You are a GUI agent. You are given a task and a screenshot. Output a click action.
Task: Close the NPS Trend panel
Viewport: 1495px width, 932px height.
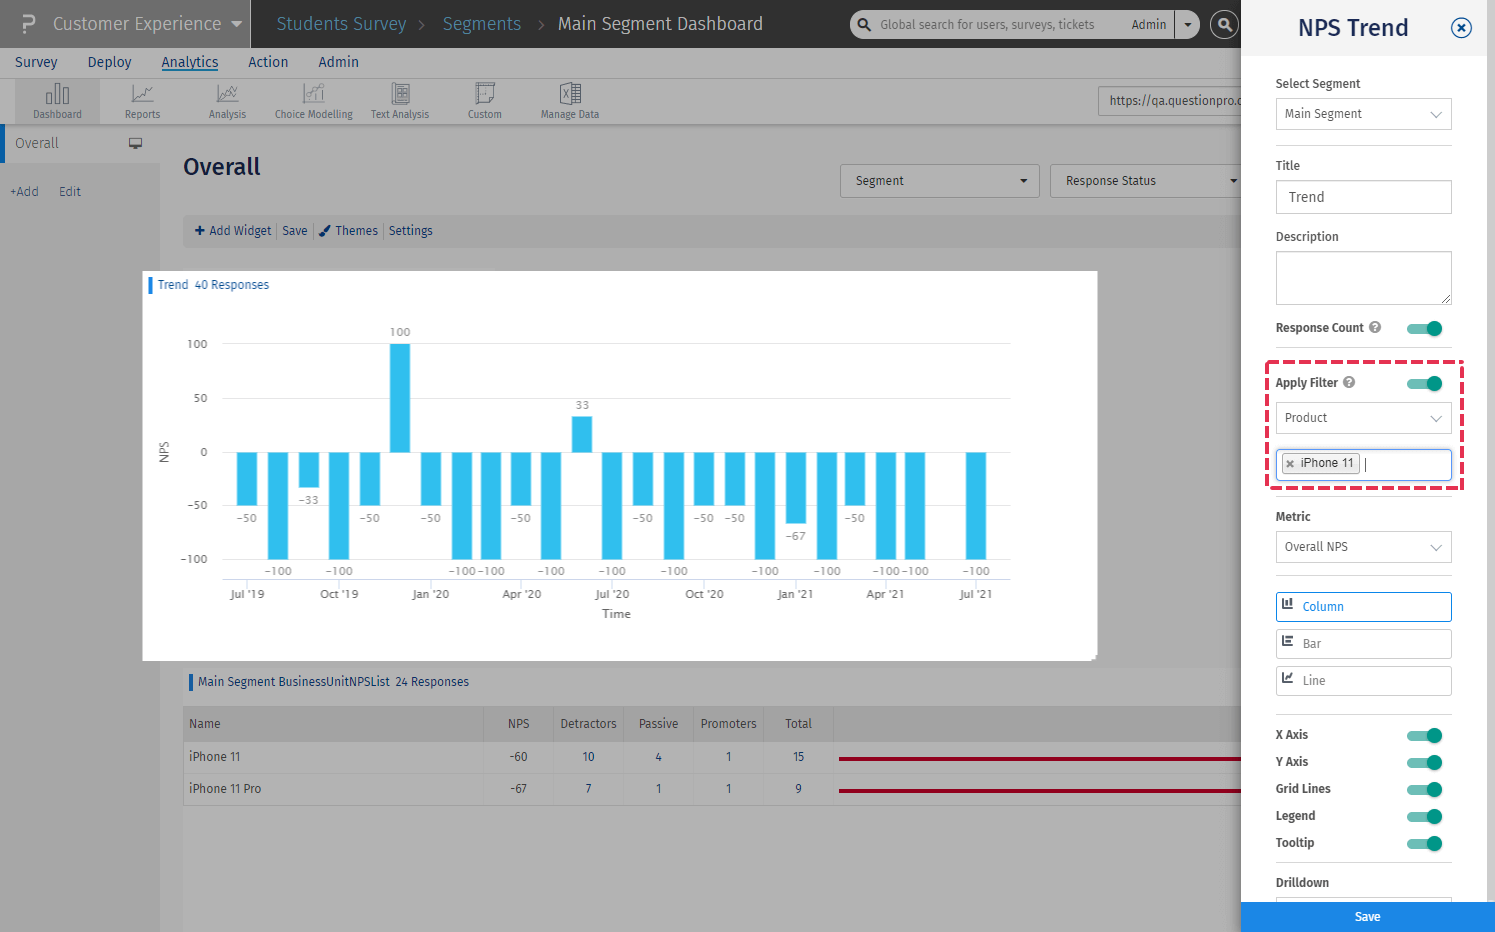(x=1460, y=28)
